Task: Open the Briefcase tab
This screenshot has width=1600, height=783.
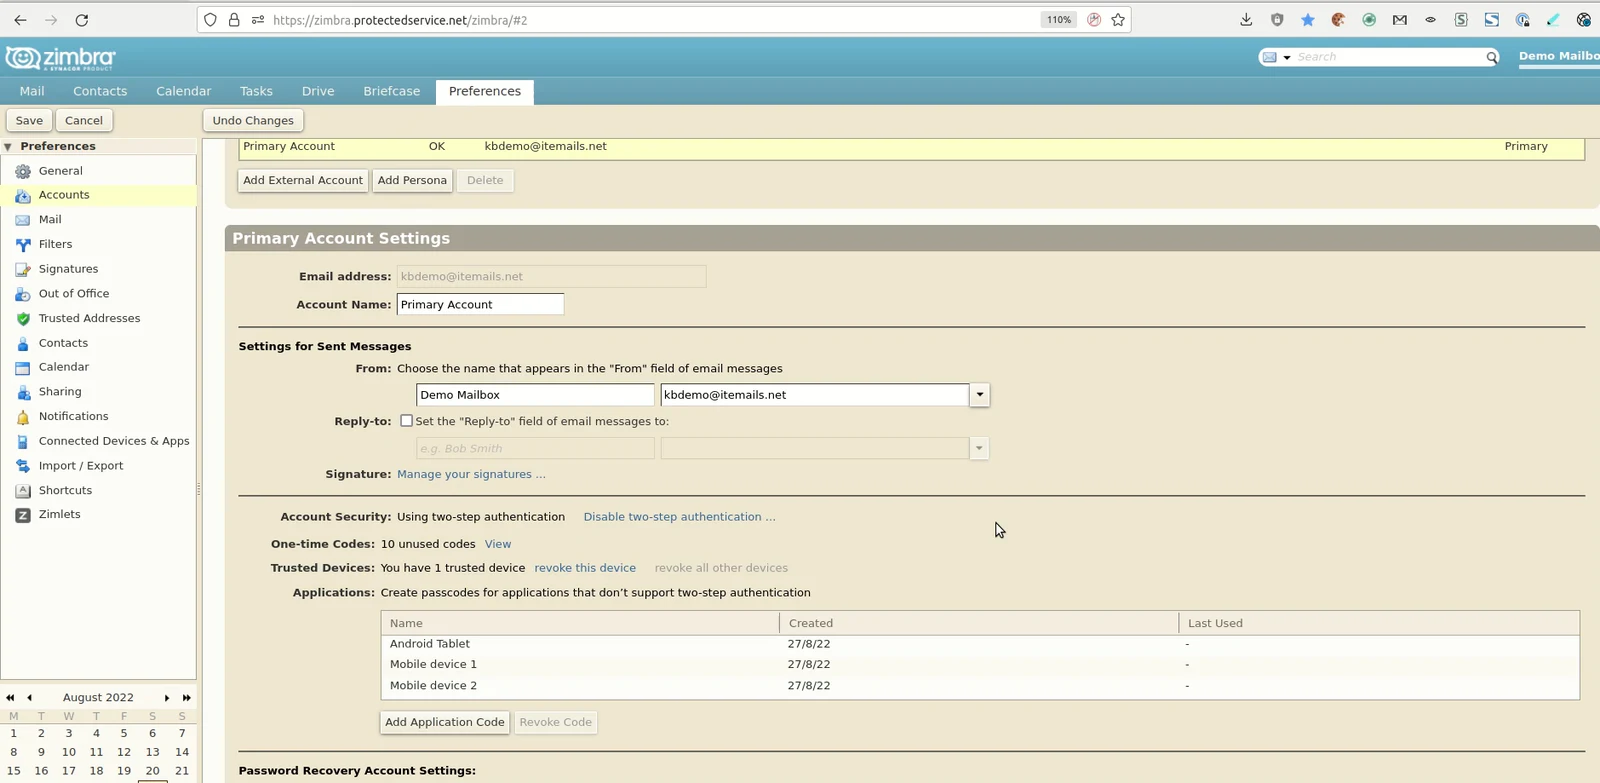Action: pyautogui.click(x=391, y=91)
